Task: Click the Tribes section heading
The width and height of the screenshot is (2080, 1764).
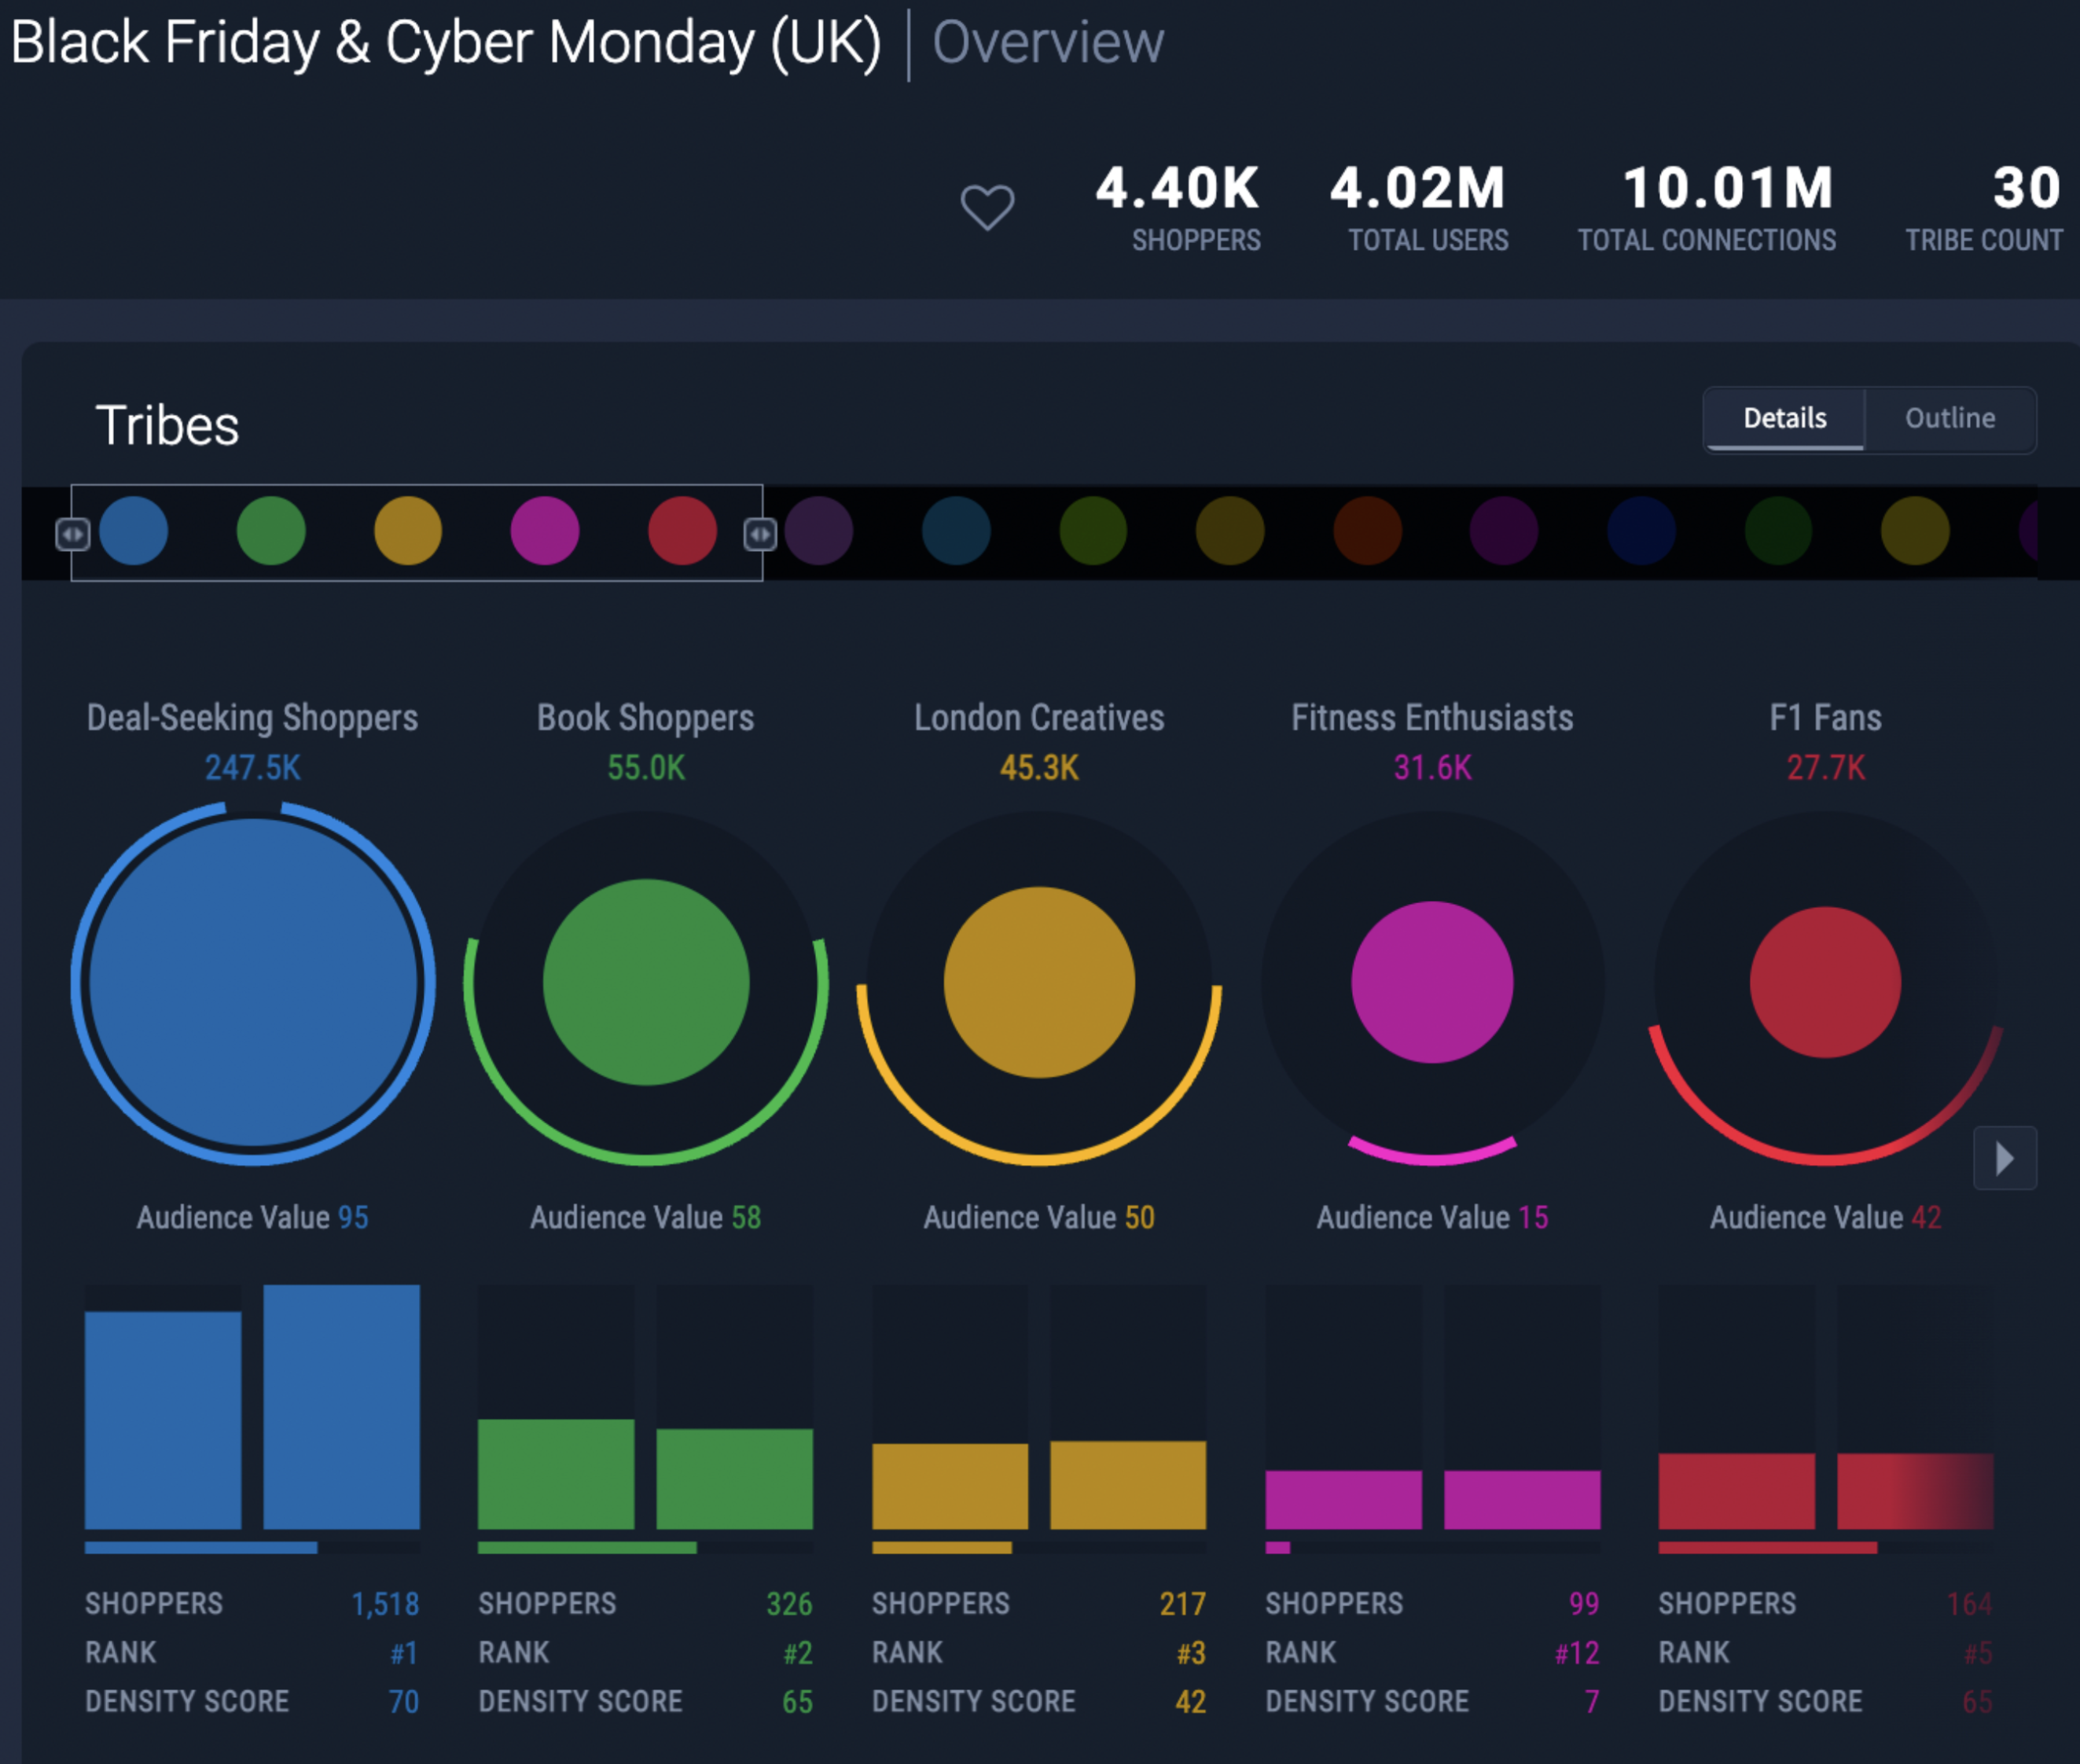Action: (x=167, y=426)
